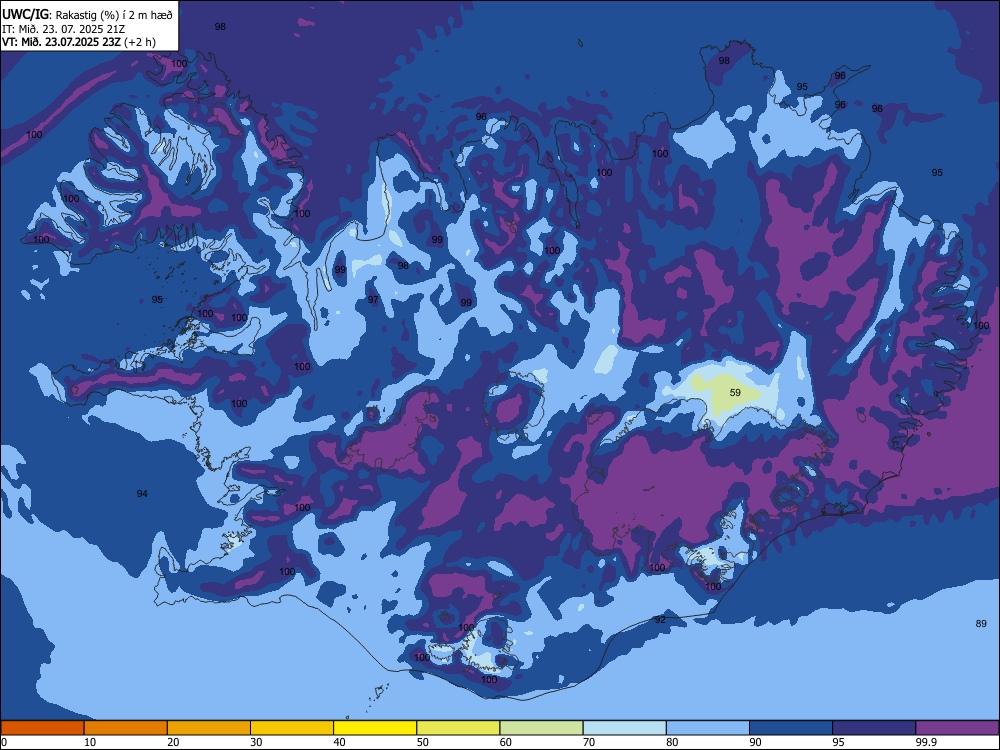Viewport: 1000px width, 750px height.
Task: Click the 95–99.9 dark indigo legend swatch
Action: [x=874, y=728]
